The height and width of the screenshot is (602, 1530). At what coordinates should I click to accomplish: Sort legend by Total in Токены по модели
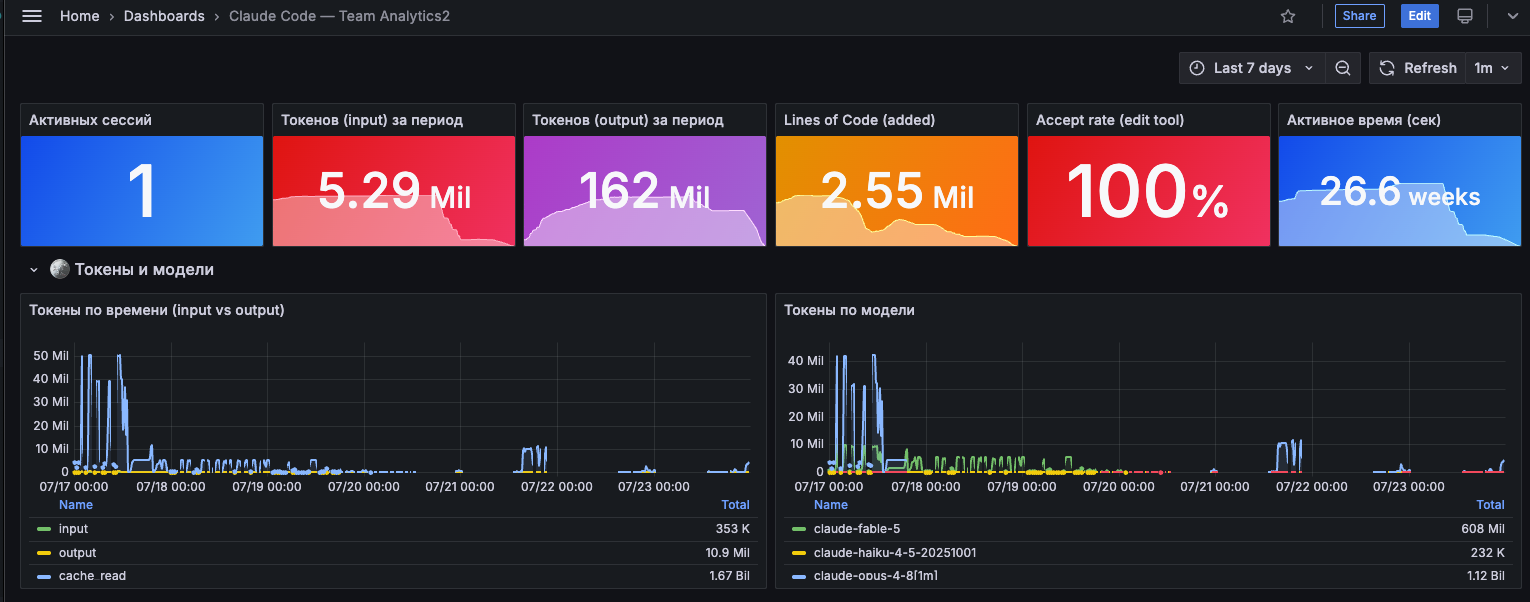pyautogui.click(x=1490, y=505)
